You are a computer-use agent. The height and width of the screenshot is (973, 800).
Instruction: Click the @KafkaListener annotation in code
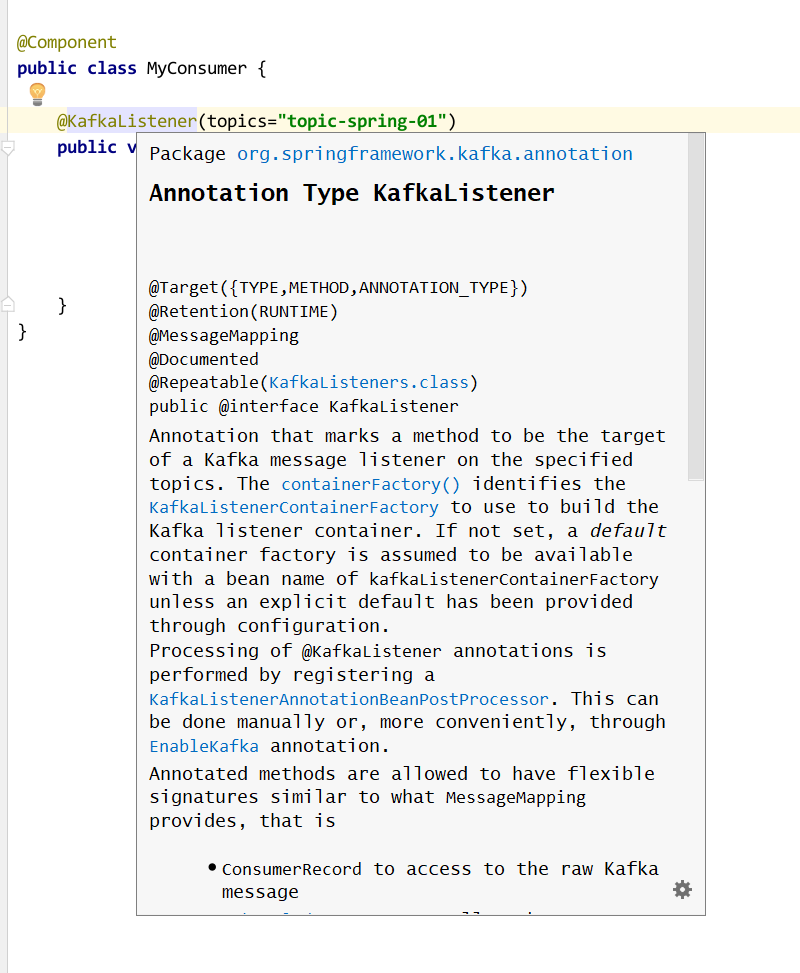pos(127,122)
